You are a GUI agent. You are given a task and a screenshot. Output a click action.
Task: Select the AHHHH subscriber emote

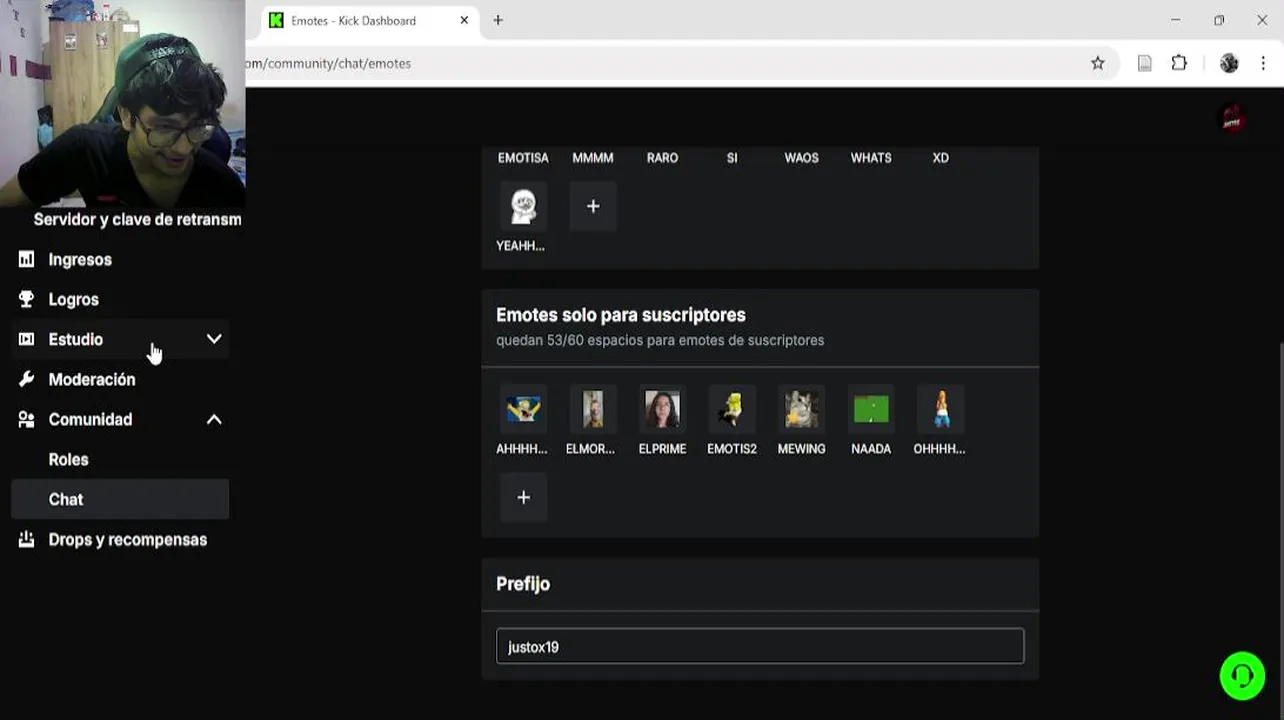click(x=523, y=409)
